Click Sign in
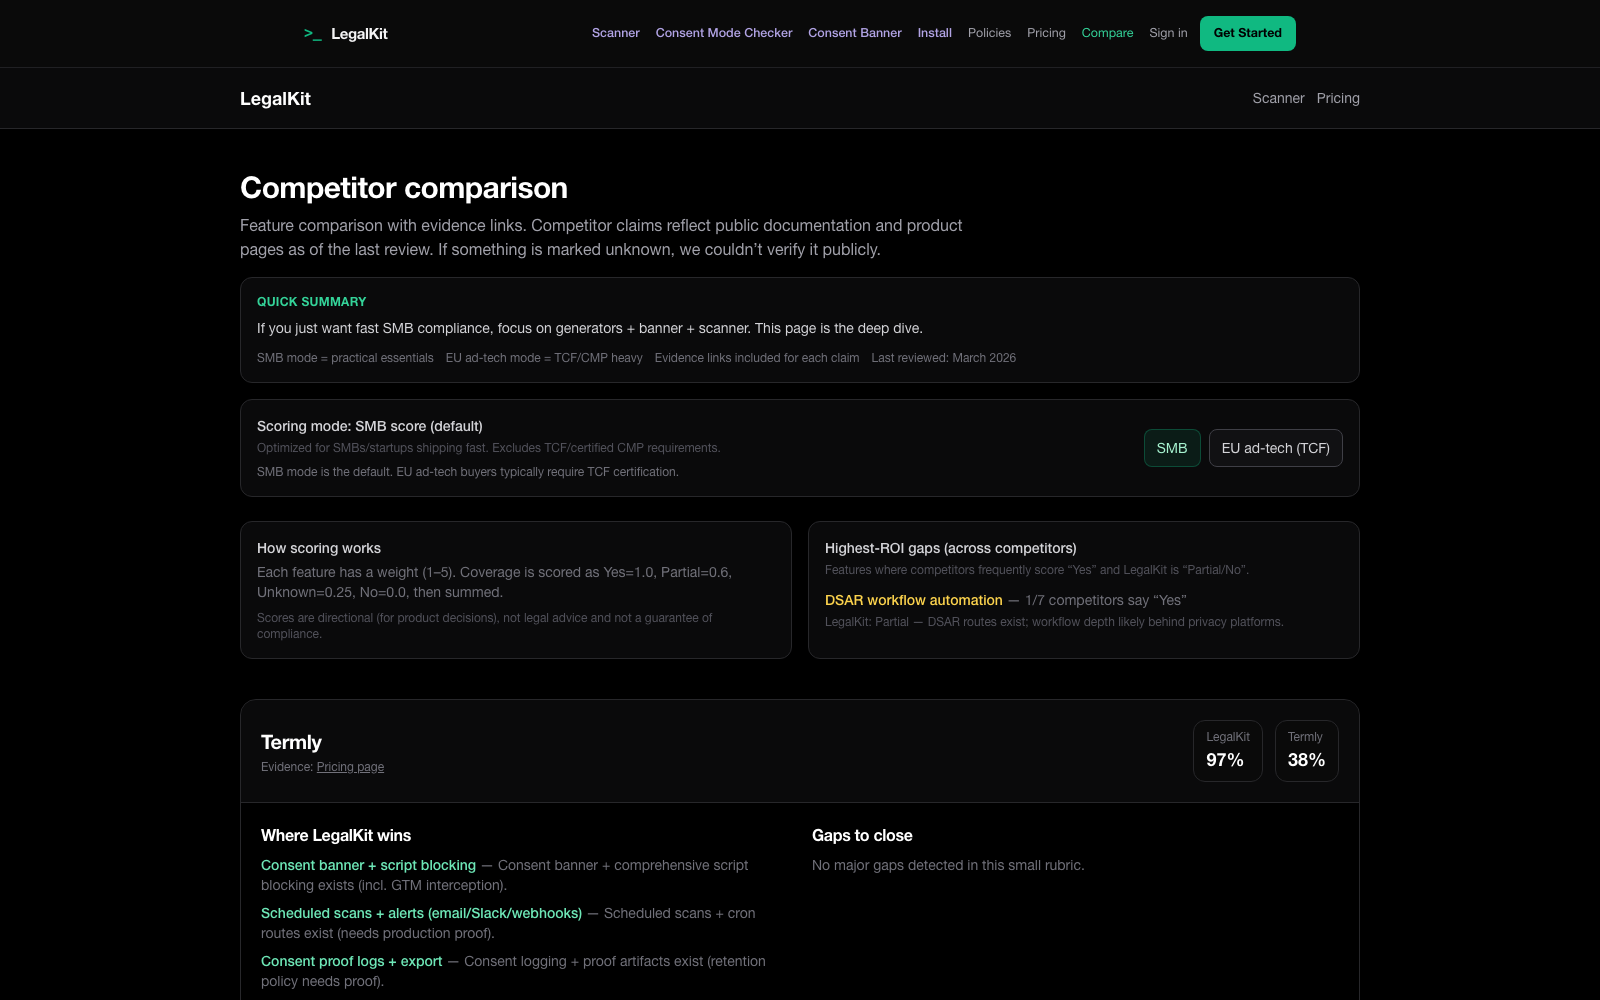1600x1000 pixels. [x=1167, y=33]
